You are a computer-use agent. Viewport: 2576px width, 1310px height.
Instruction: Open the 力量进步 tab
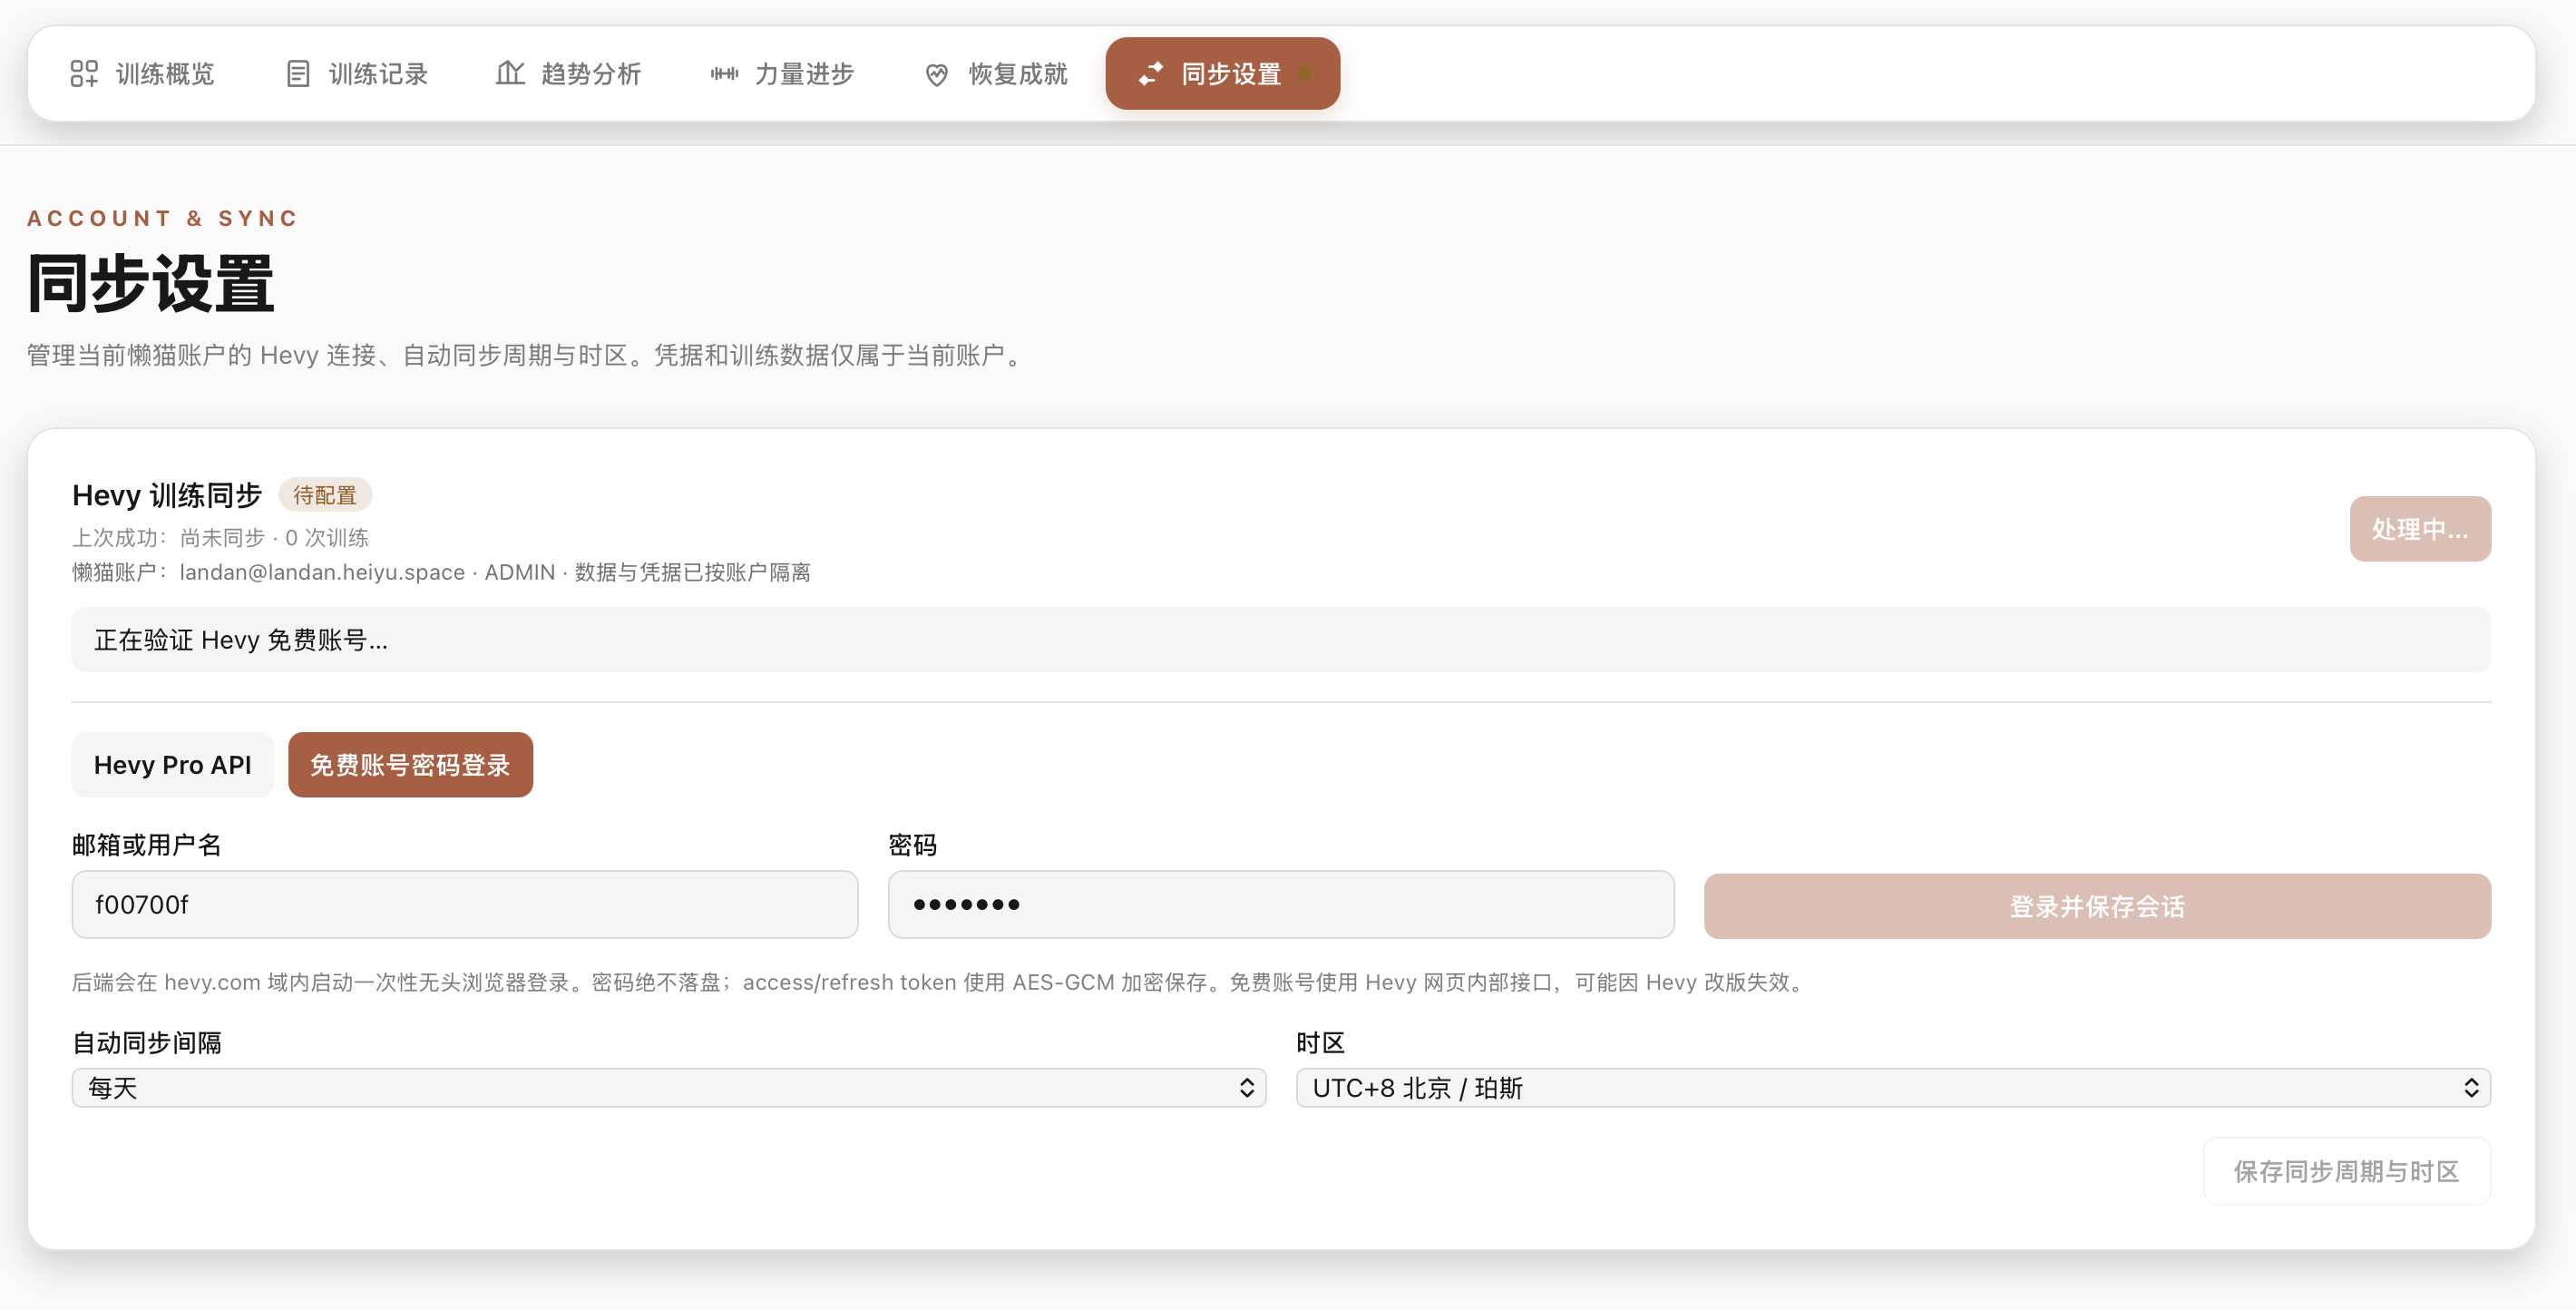tap(782, 73)
